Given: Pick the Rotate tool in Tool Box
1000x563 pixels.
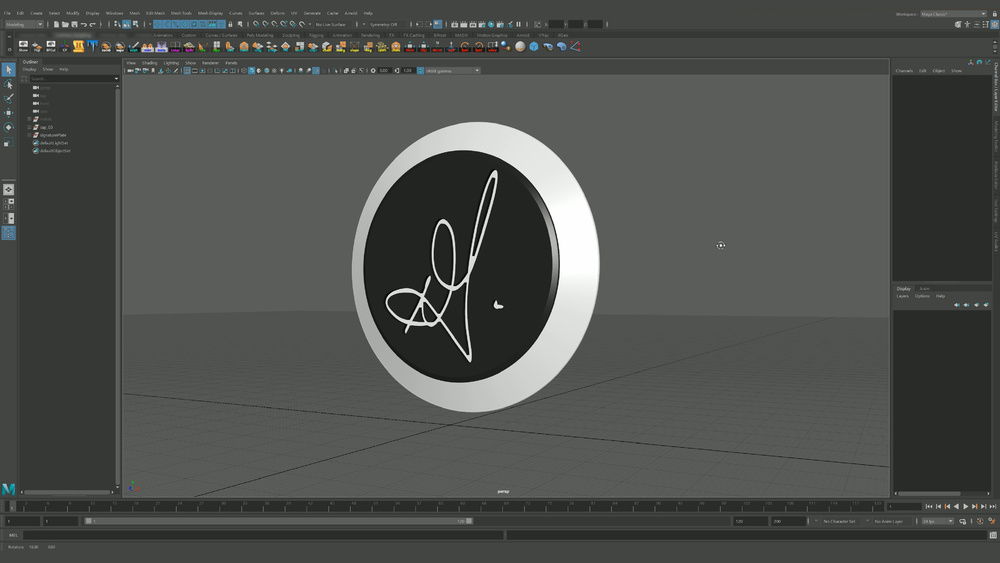Looking at the screenshot, I should (x=8, y=128).
